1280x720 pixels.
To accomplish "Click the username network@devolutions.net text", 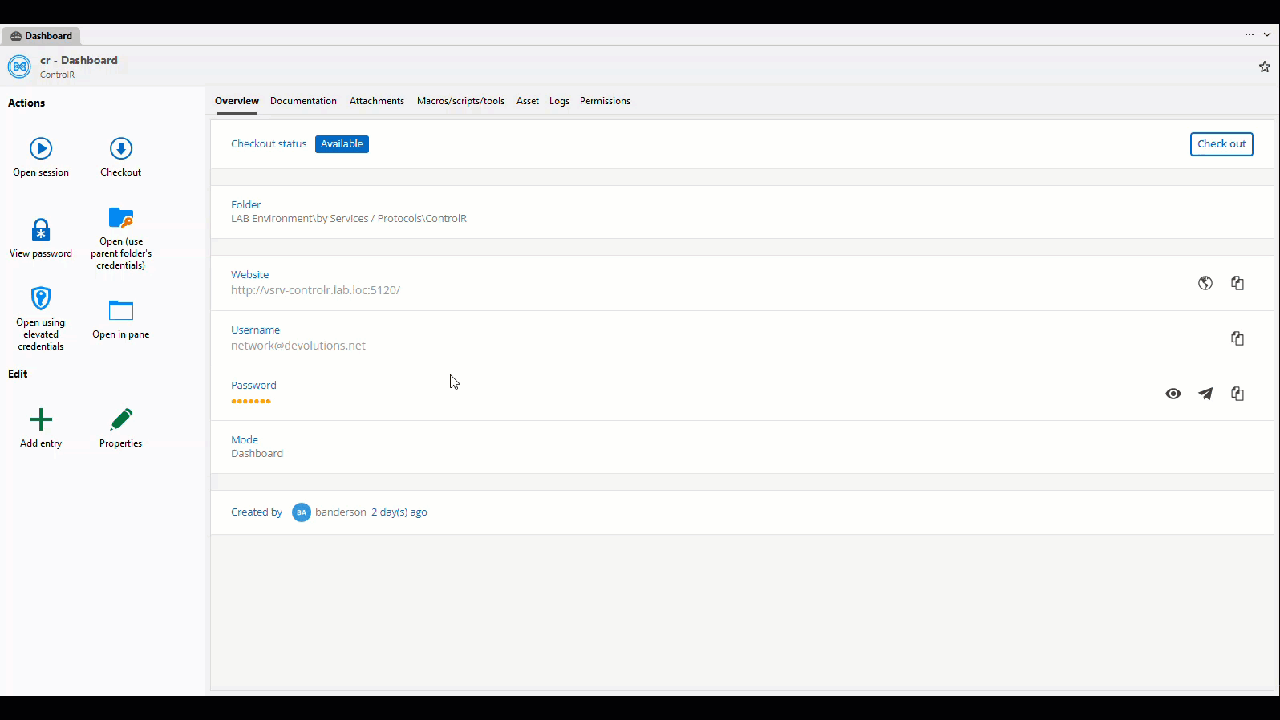I will coord(298,346).
